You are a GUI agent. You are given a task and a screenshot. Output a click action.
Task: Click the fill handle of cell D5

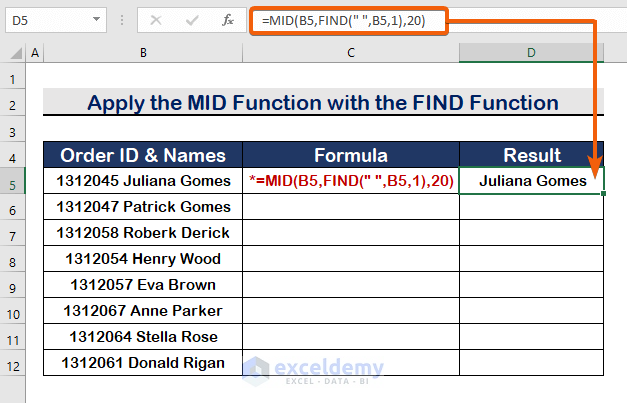603,194
